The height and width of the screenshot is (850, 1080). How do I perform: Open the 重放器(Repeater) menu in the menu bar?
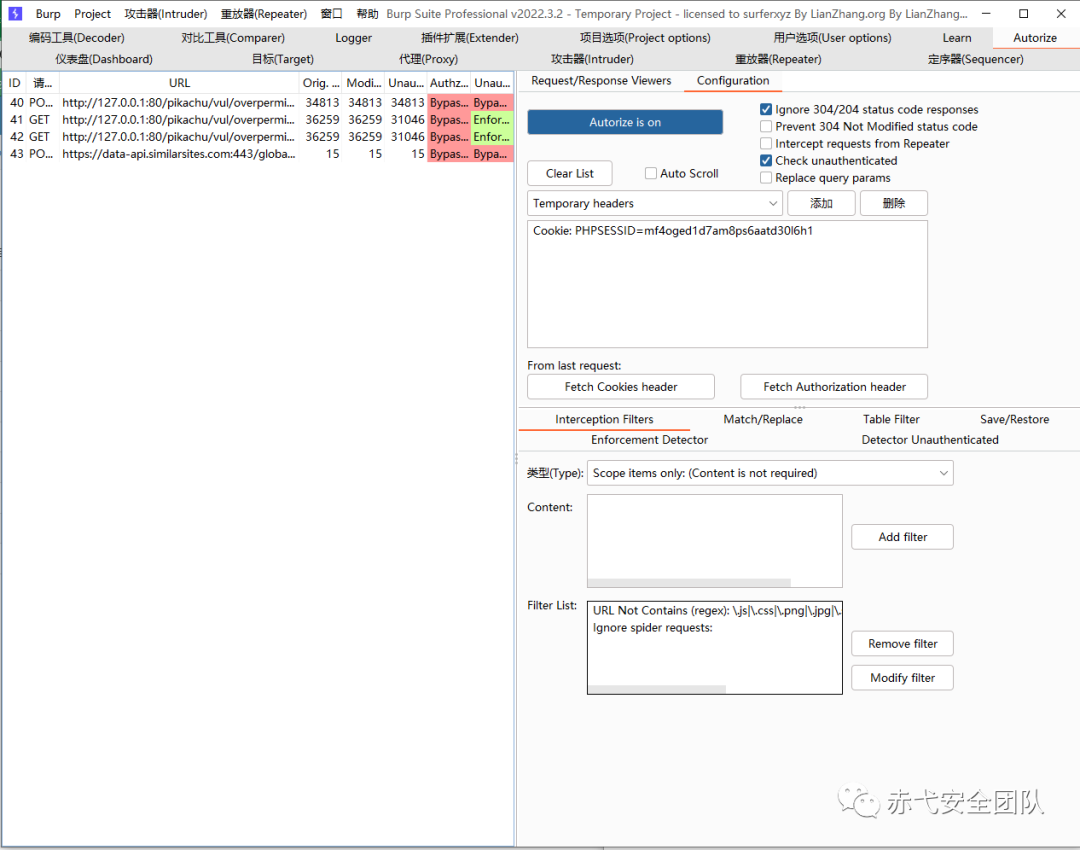[264, 14]
